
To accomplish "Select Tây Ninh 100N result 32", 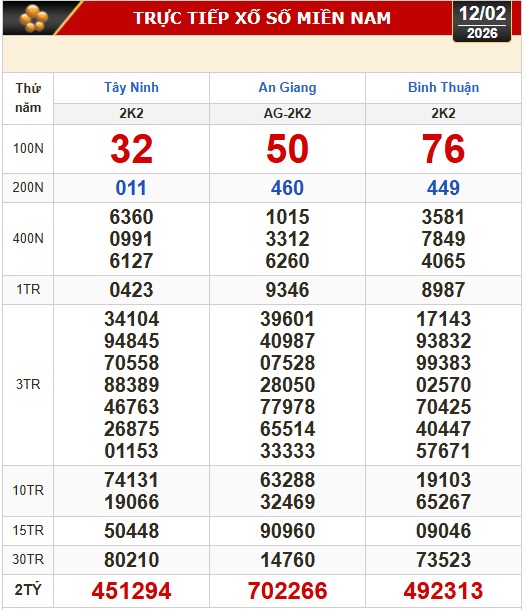I will (131, 149).
